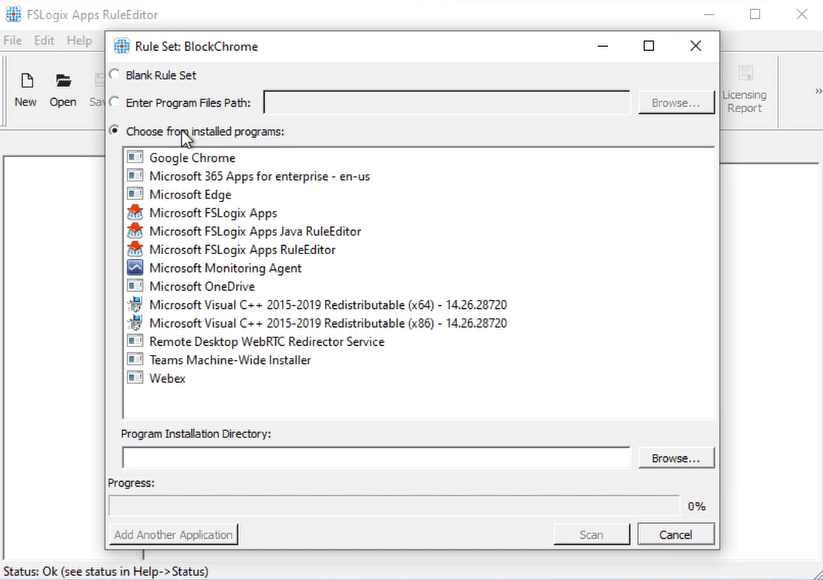The width and height of the screenshot is (823, 580).
Task: Select Visual C++ 2015-2019 Redistributable (x86) text
Action: tap(328, 323)
